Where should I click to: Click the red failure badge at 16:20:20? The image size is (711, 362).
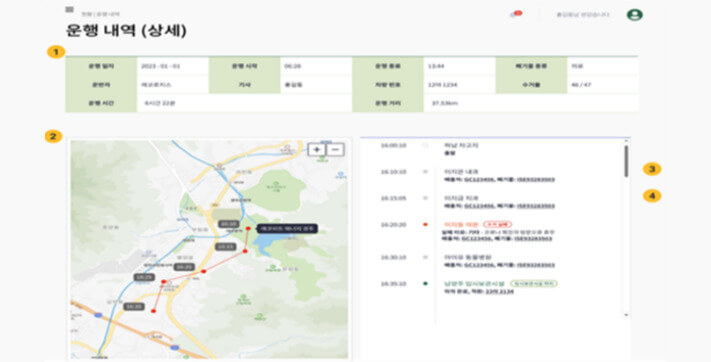(x=497, y=225)
